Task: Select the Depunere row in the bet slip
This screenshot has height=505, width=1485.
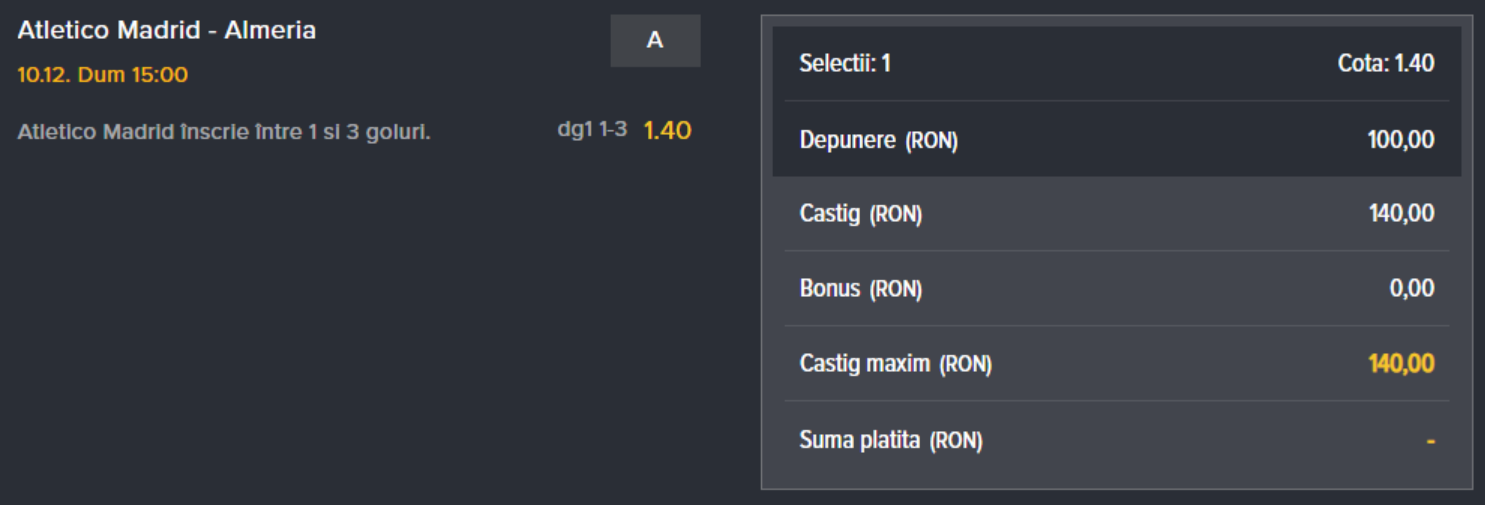Action: (x=1117, y=140)
